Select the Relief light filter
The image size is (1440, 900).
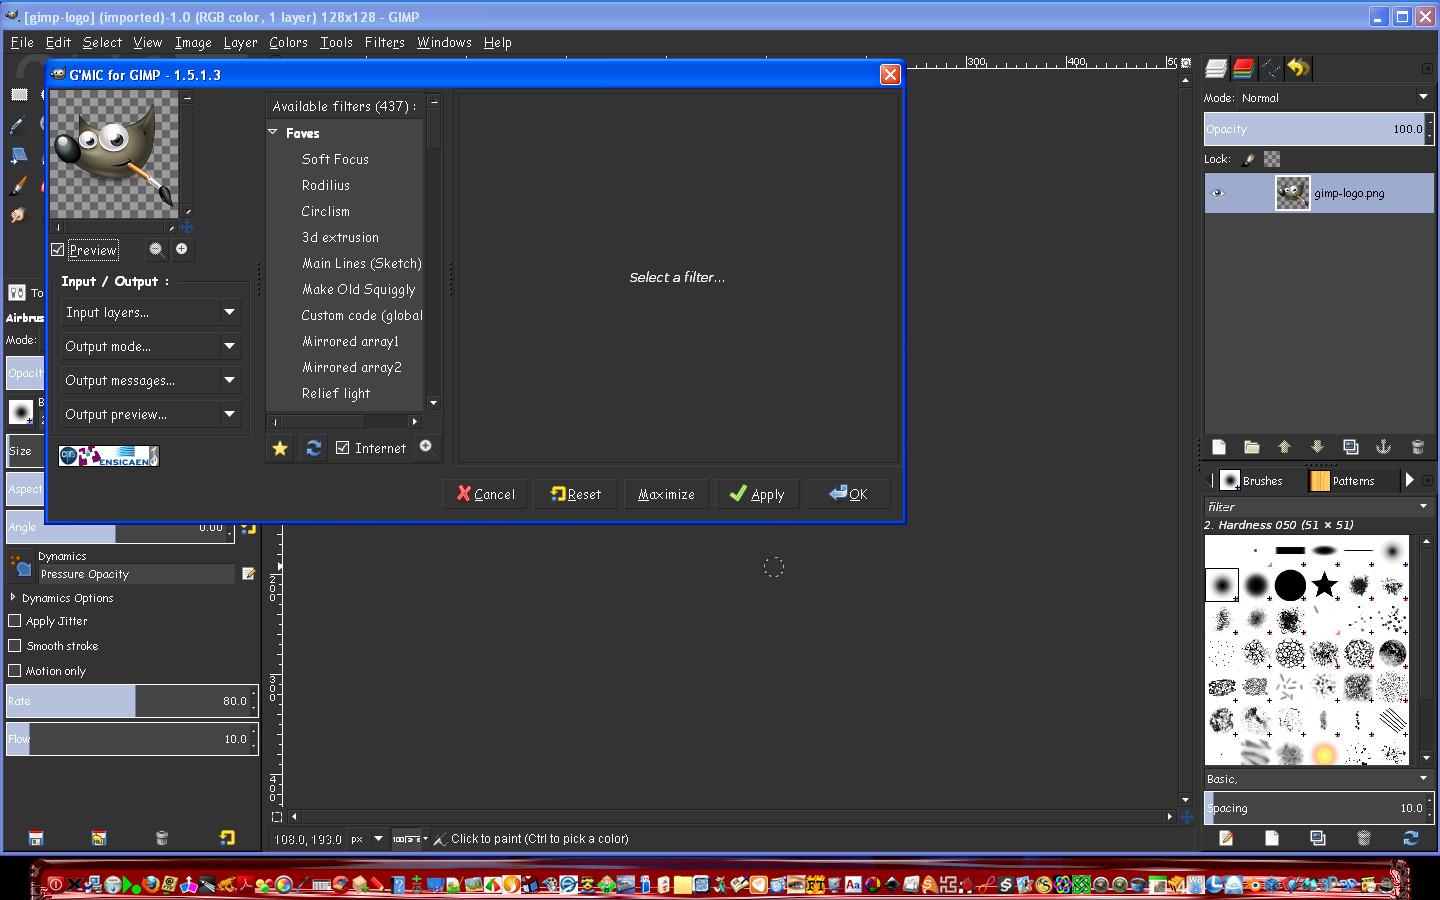(336, 393)
